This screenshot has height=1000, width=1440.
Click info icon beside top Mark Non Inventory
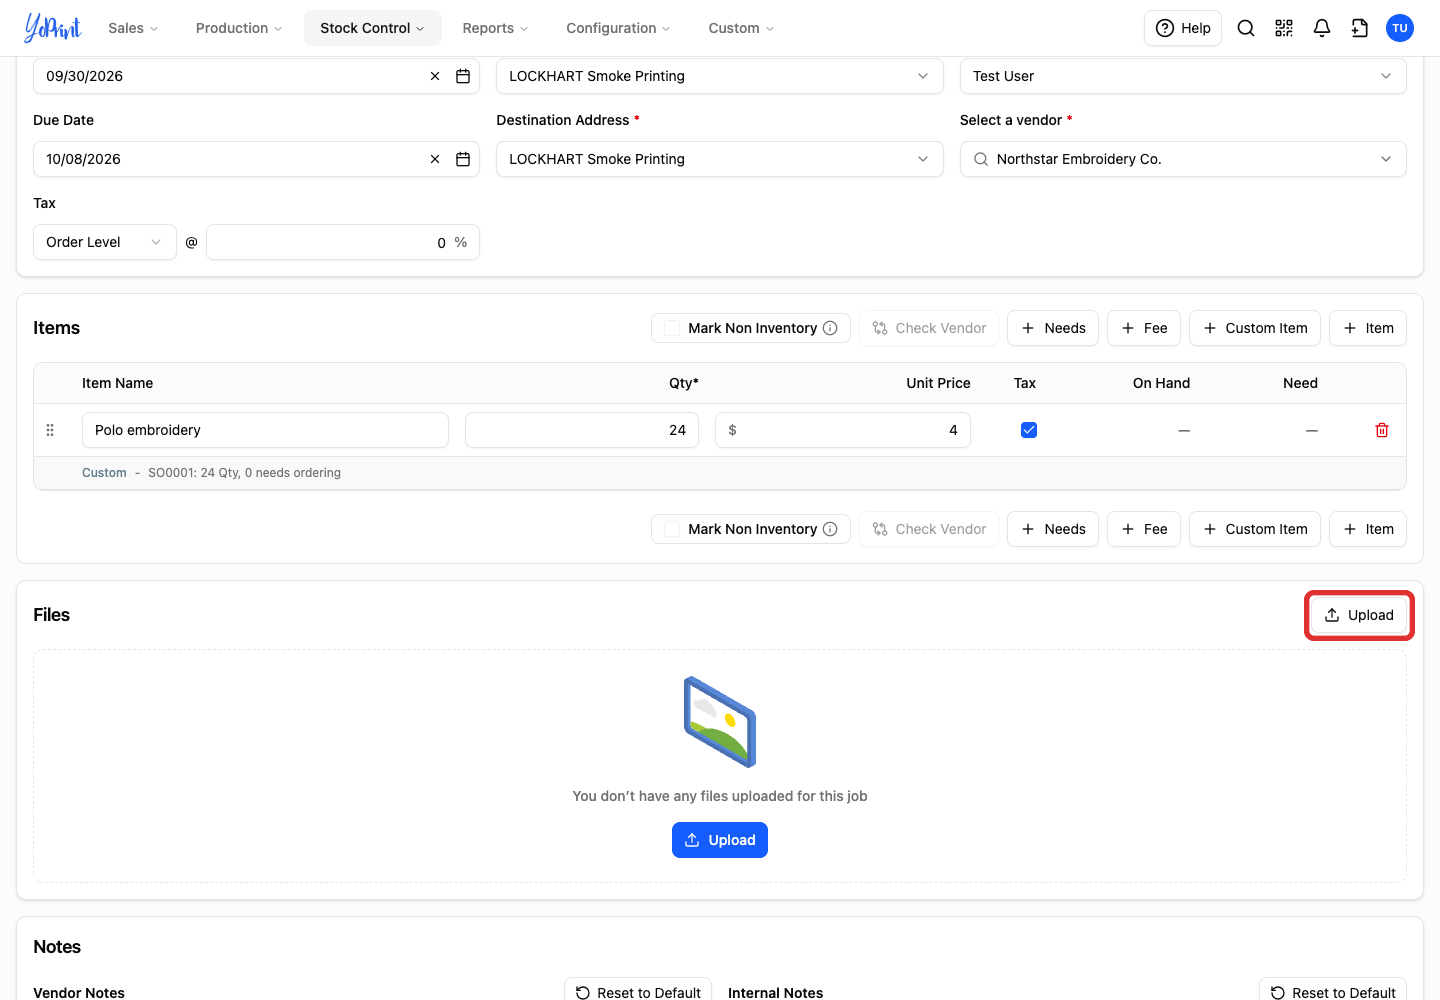tap(830, 328)
